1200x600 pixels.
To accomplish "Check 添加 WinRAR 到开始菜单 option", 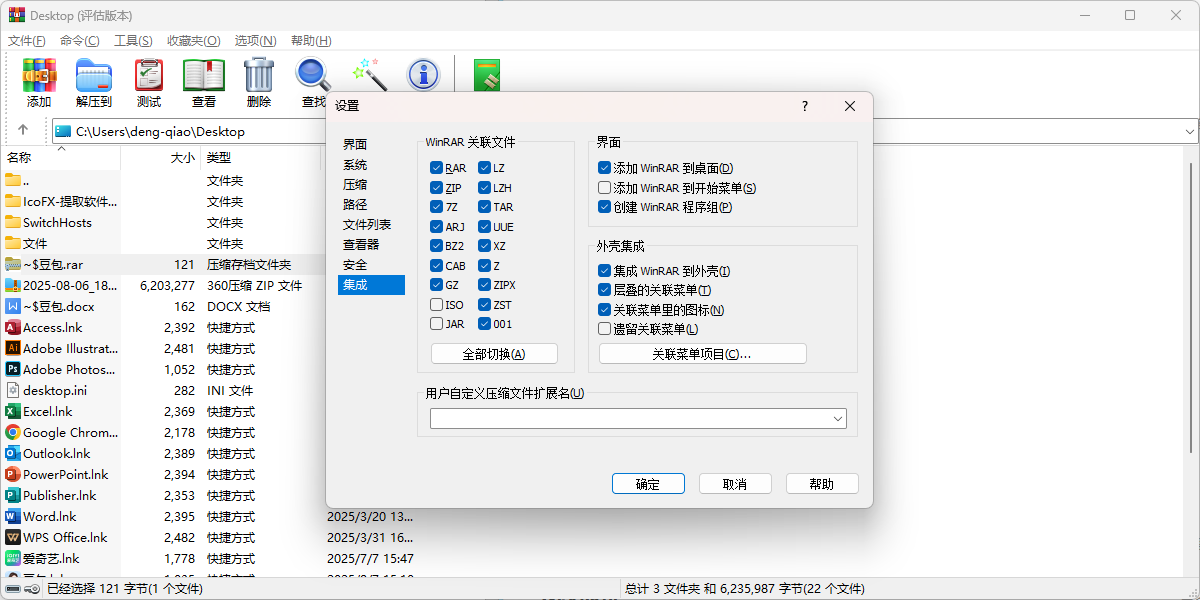I will tap(604, 187).
